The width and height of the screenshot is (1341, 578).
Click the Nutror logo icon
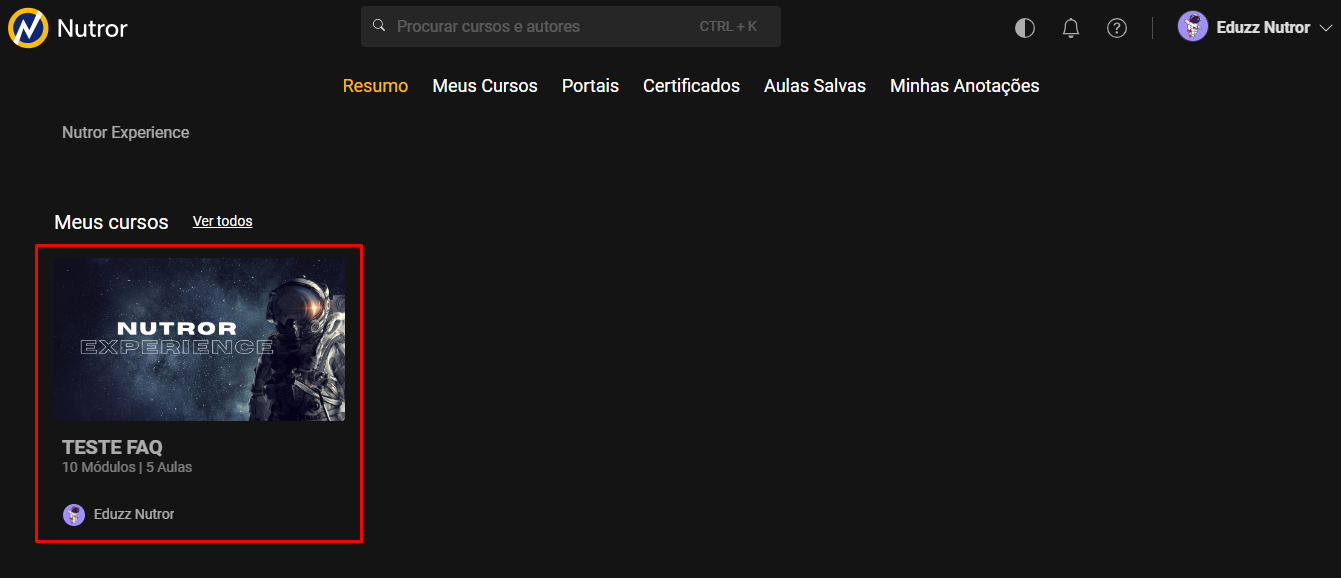pos(28,28)
